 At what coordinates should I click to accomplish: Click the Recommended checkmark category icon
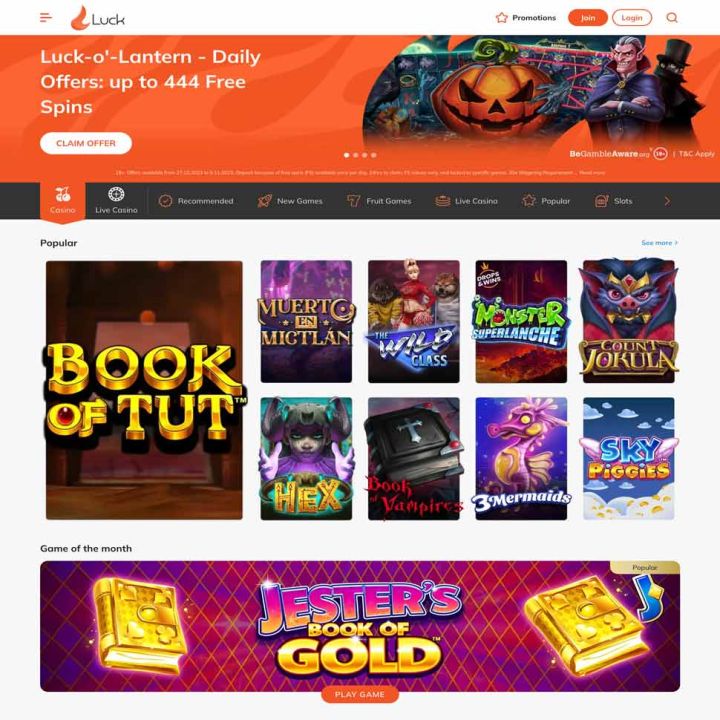tap(165, 201)
